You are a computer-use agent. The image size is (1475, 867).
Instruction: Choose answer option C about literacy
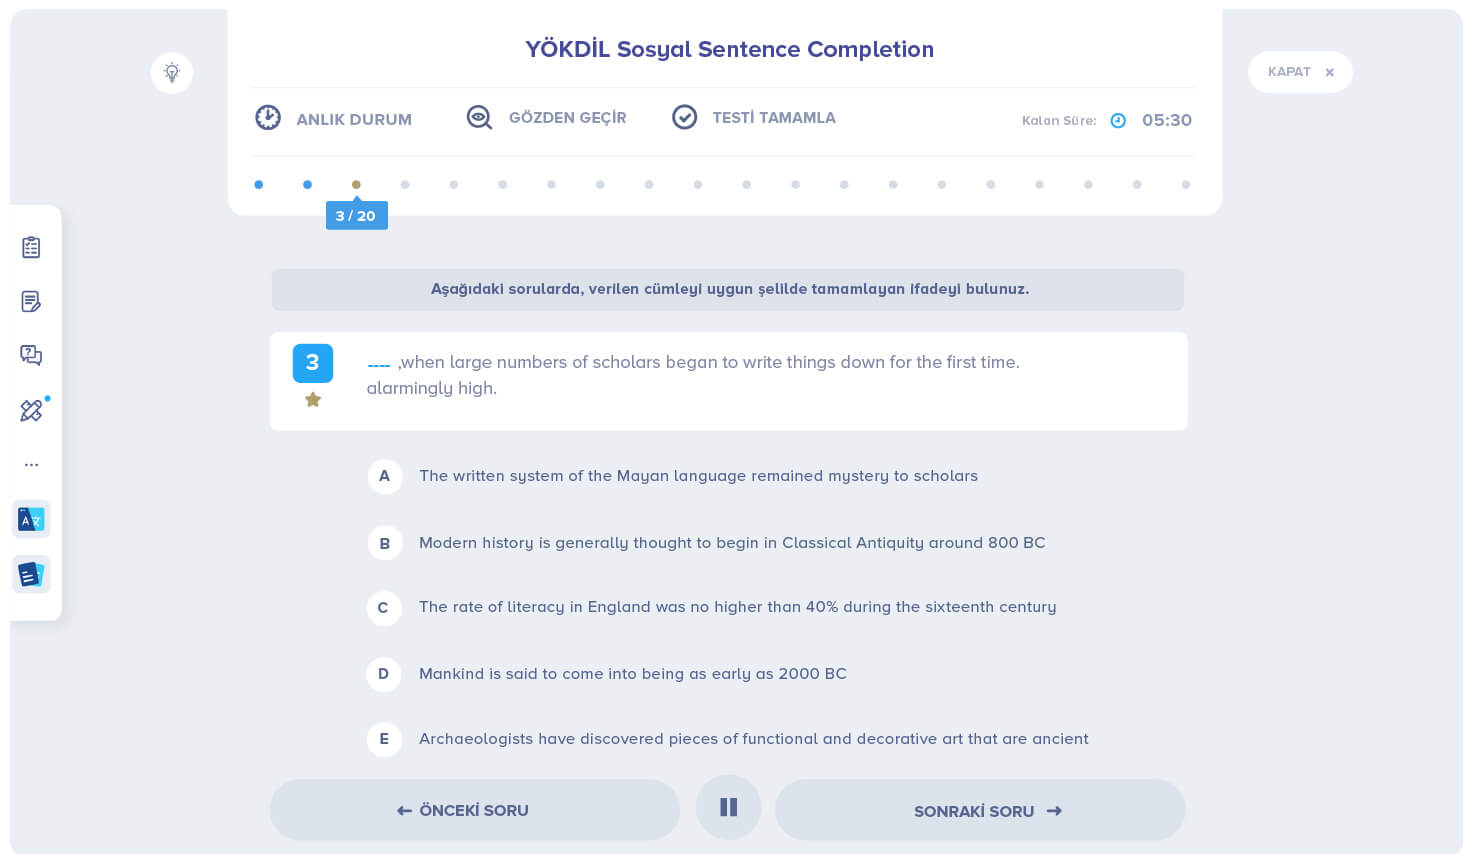[384, 608]
